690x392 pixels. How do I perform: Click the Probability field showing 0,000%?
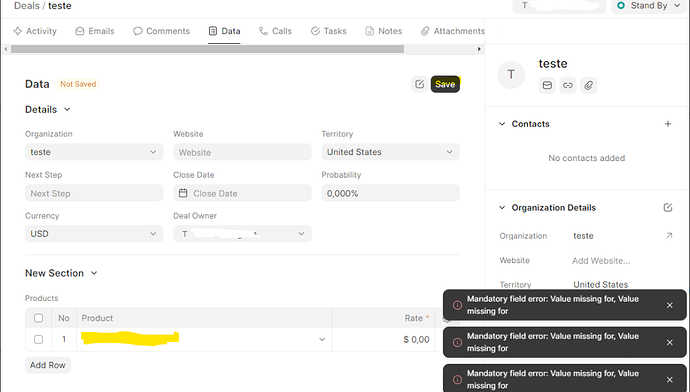tap(390, 193)
